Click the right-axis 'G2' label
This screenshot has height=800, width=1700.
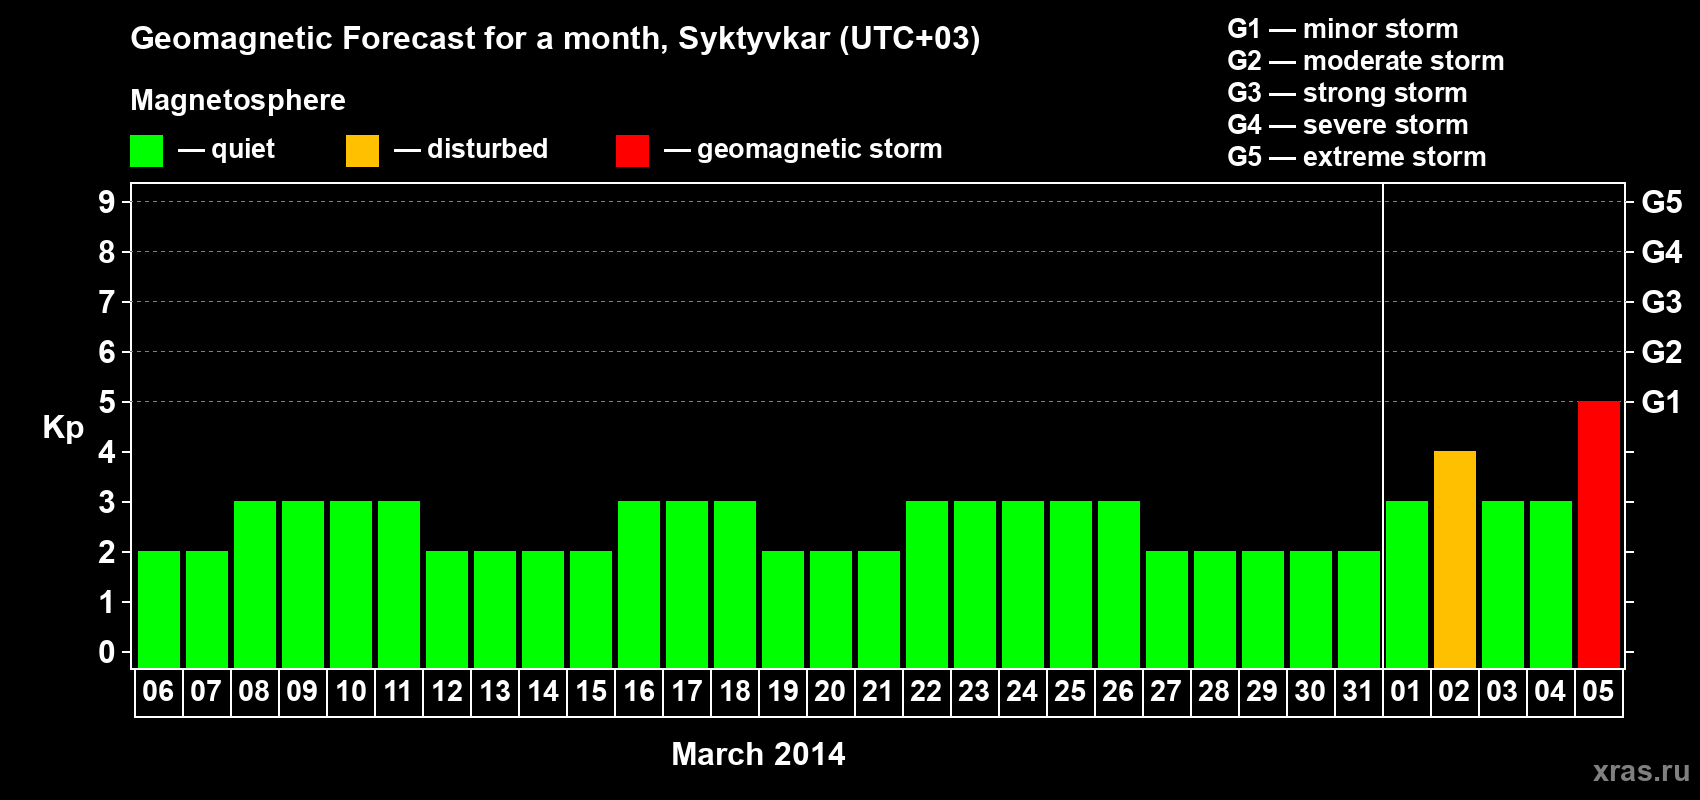click(x=1662, y=352)
